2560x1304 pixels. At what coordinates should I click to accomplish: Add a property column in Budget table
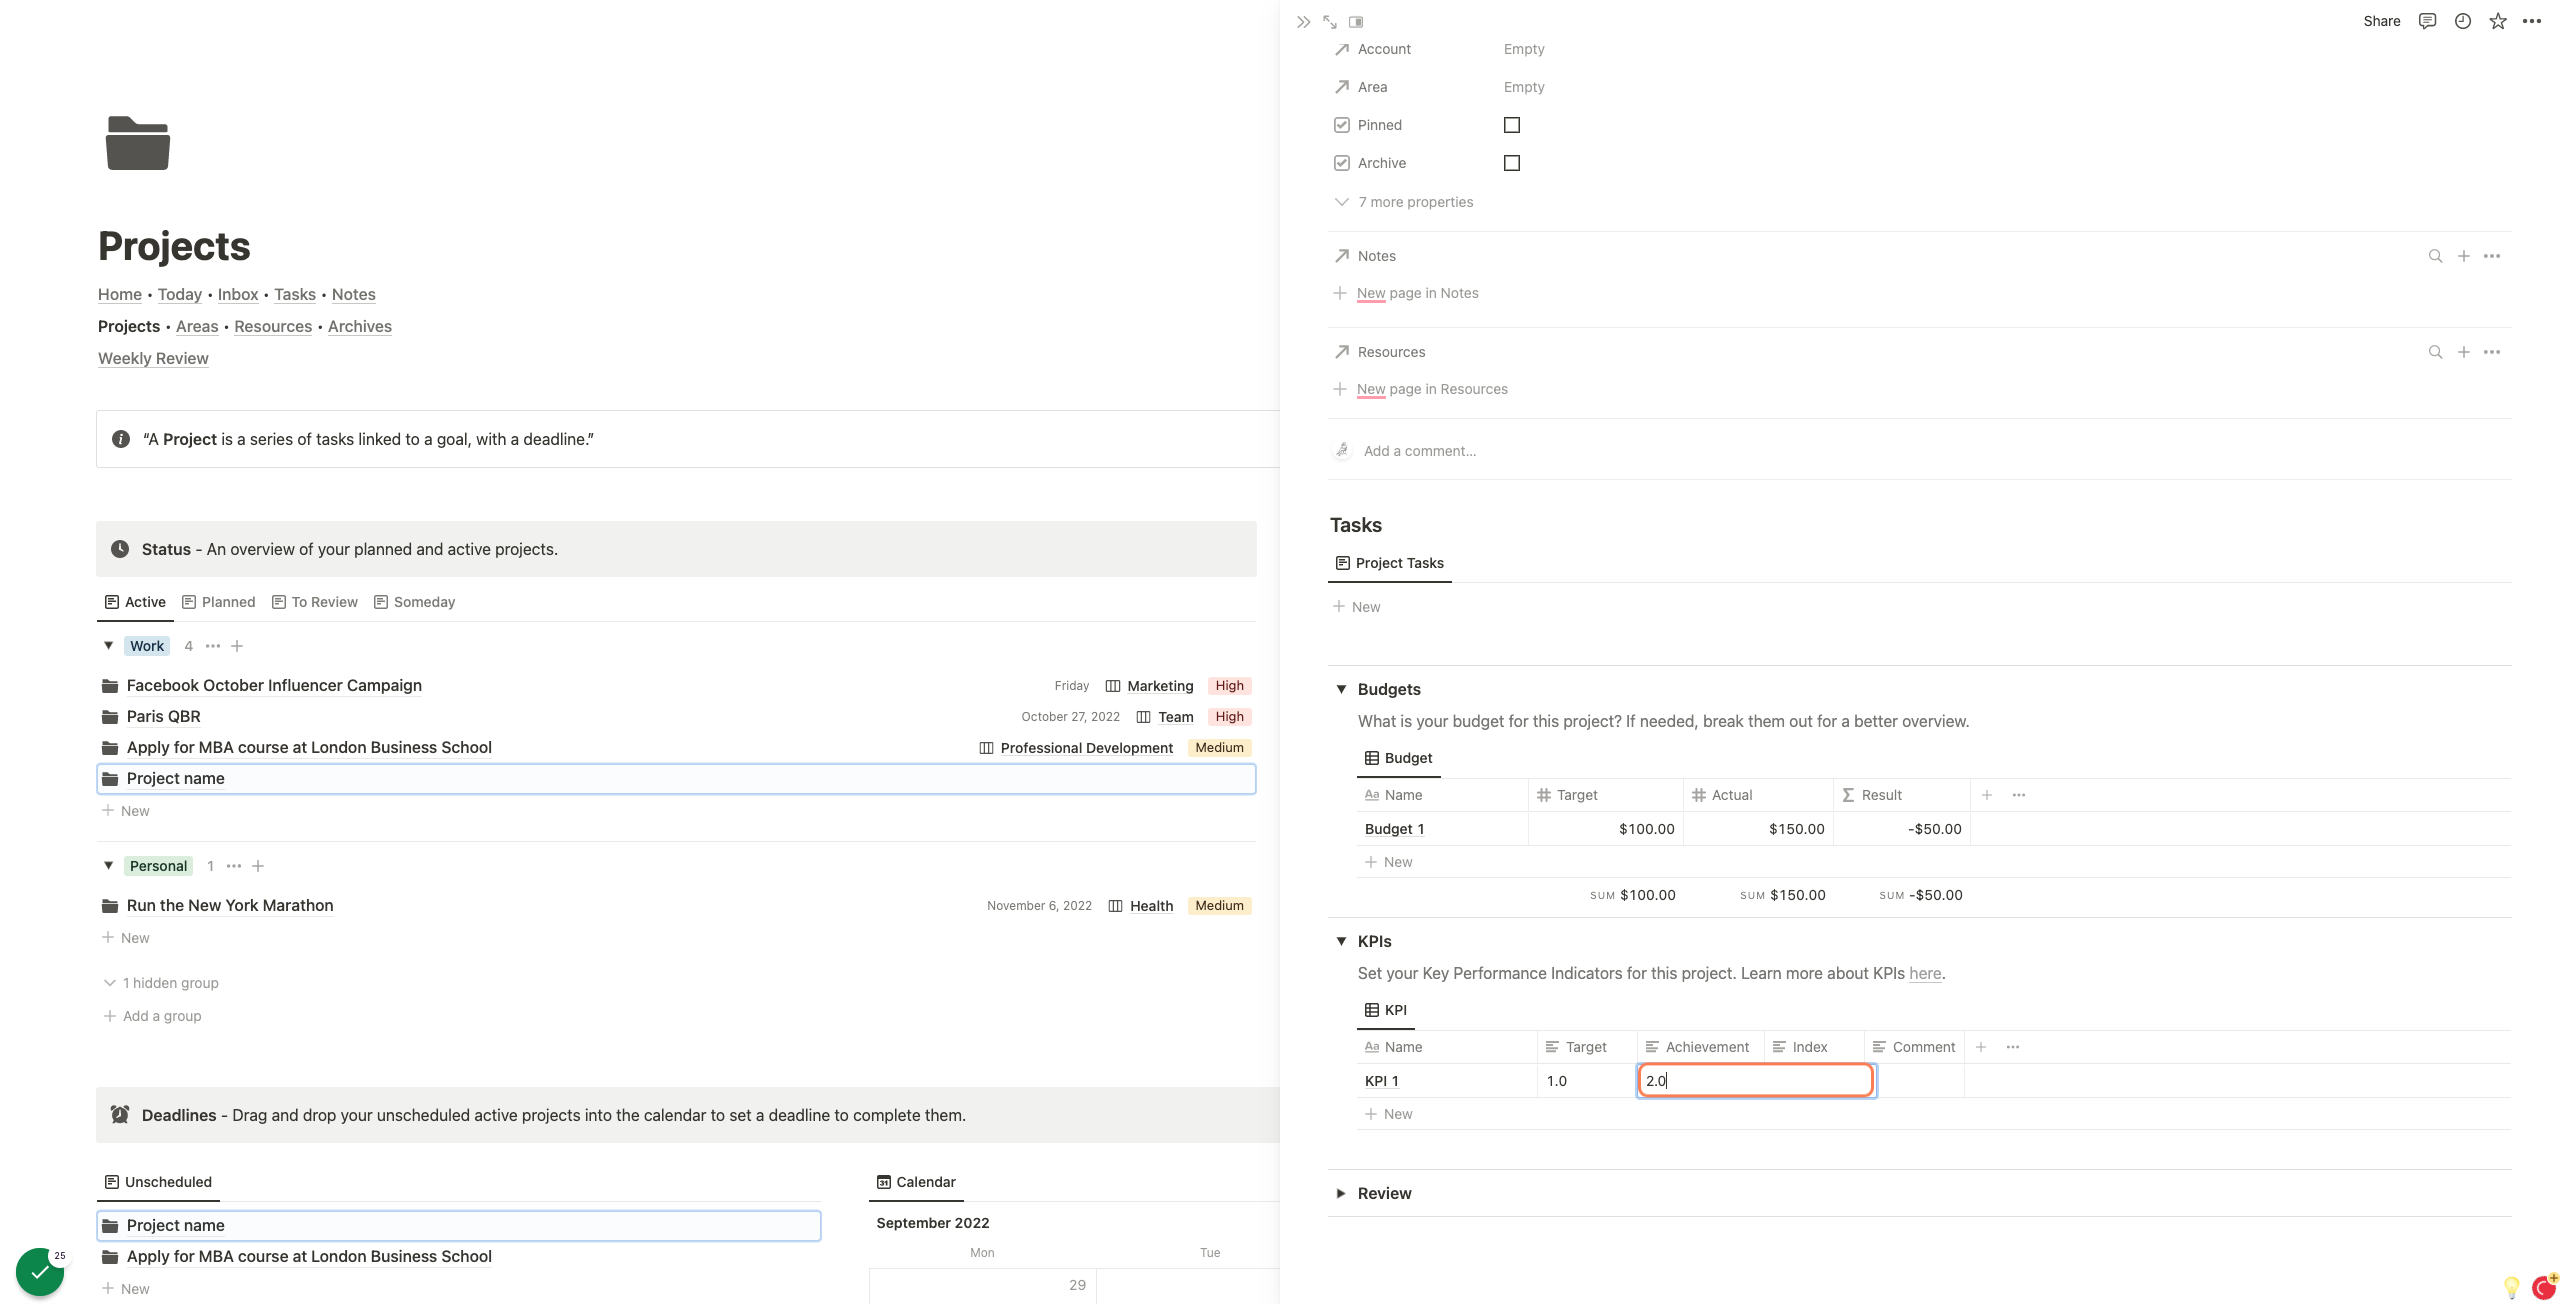pyautogui.click(x=1987, y=795)
